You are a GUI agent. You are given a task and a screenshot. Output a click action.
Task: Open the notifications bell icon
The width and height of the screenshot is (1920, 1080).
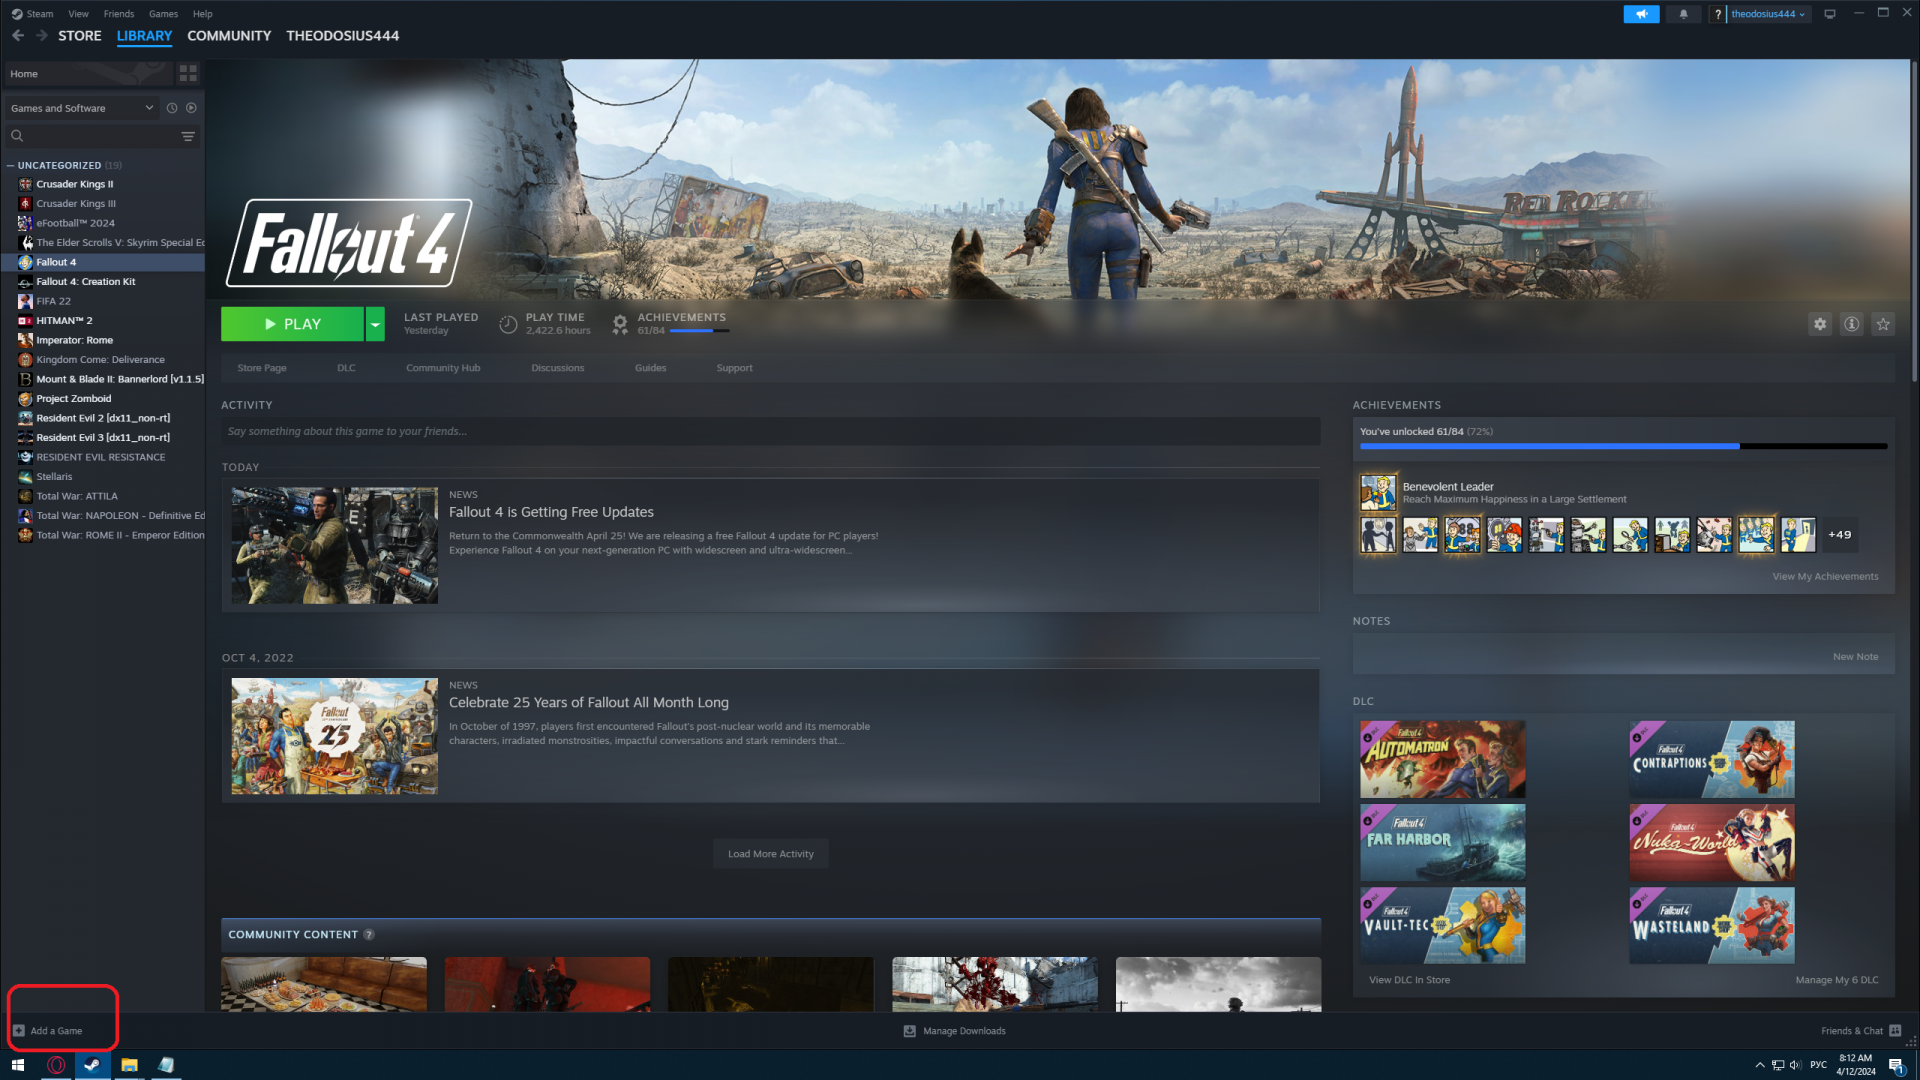point(1683,14)
